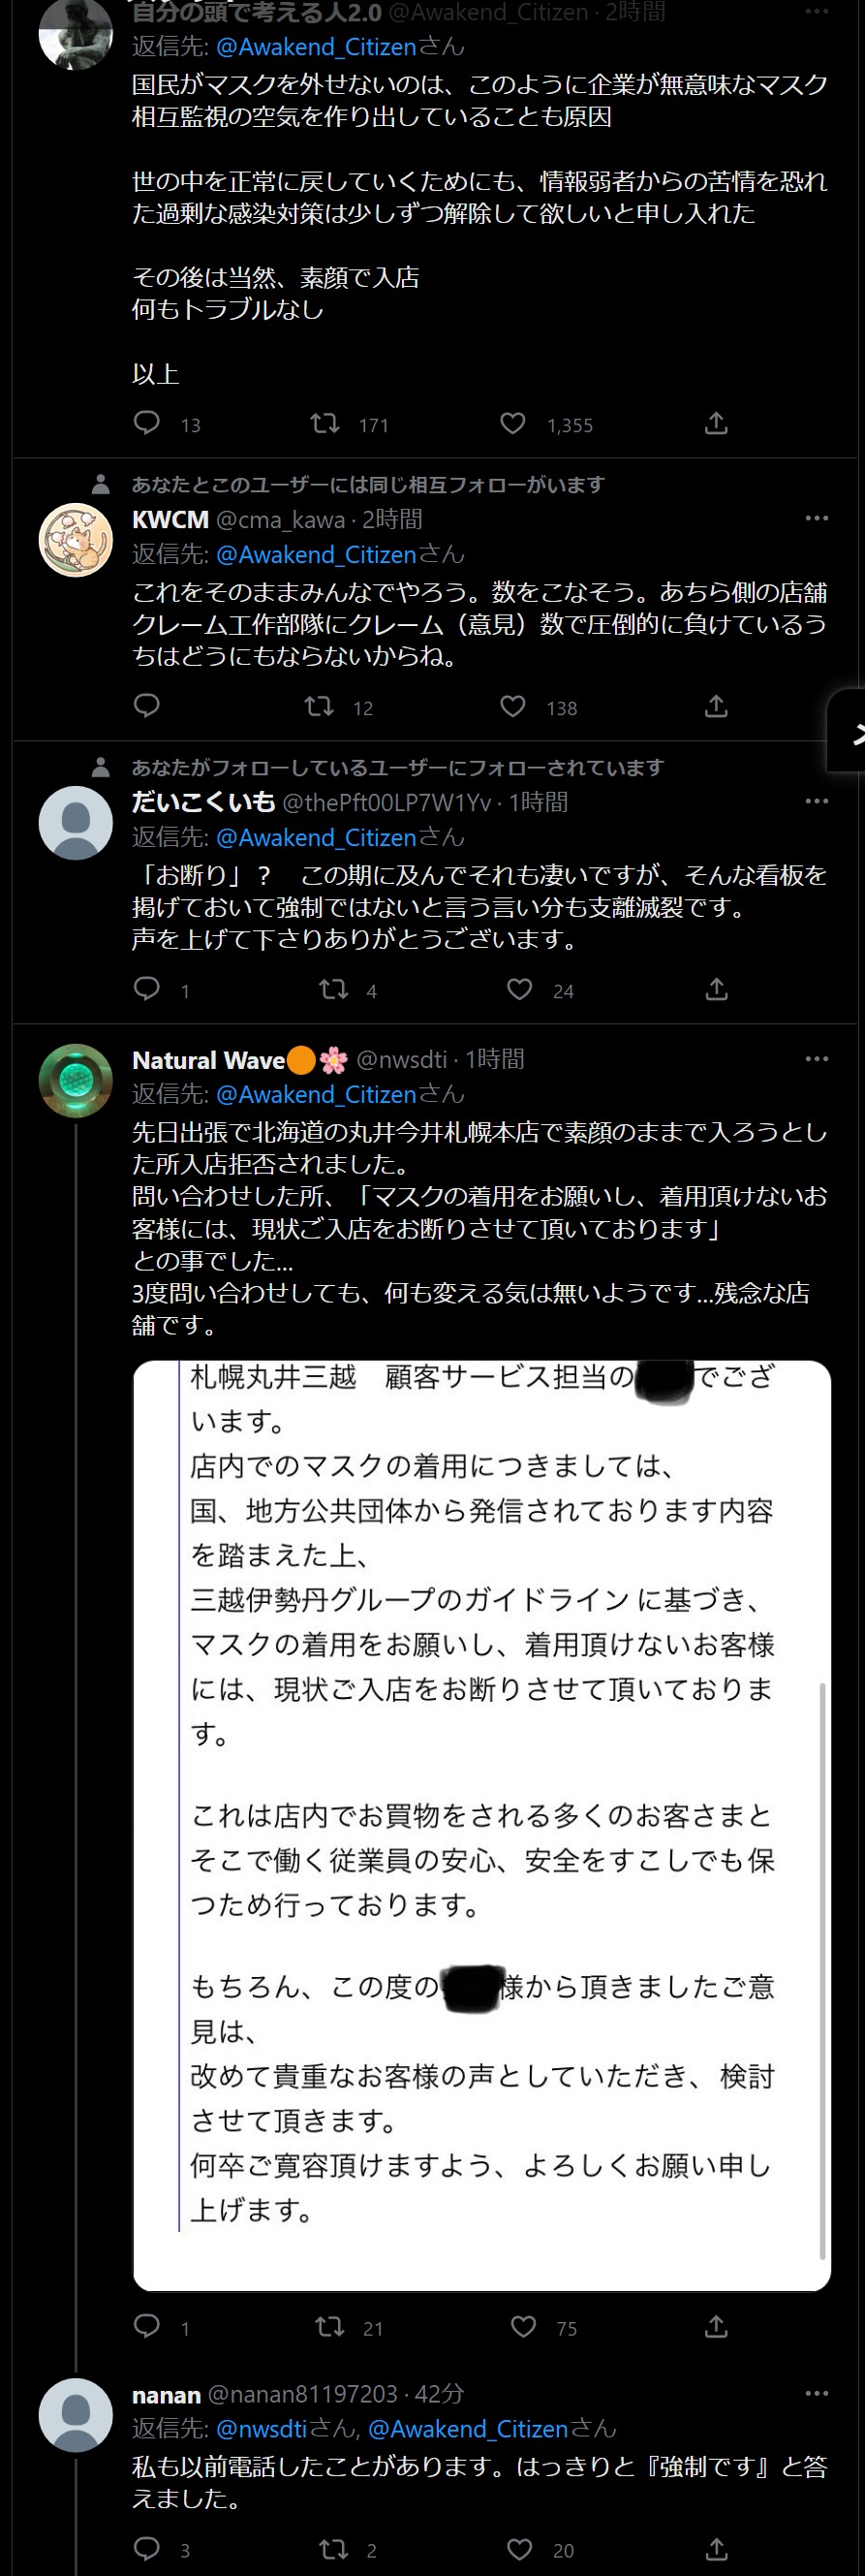Screen dimensions: 865x2576
Task: Open more options for the KWCM tweet
Action: [817, 518]
